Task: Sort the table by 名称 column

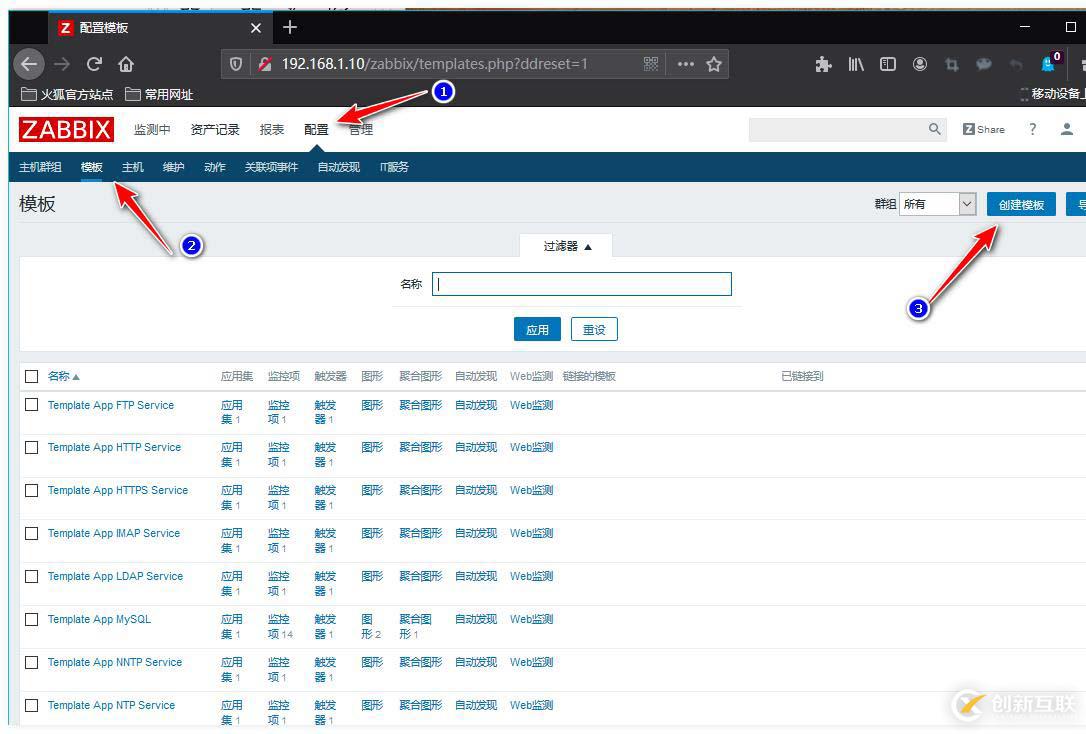Action: coord(63,376)
